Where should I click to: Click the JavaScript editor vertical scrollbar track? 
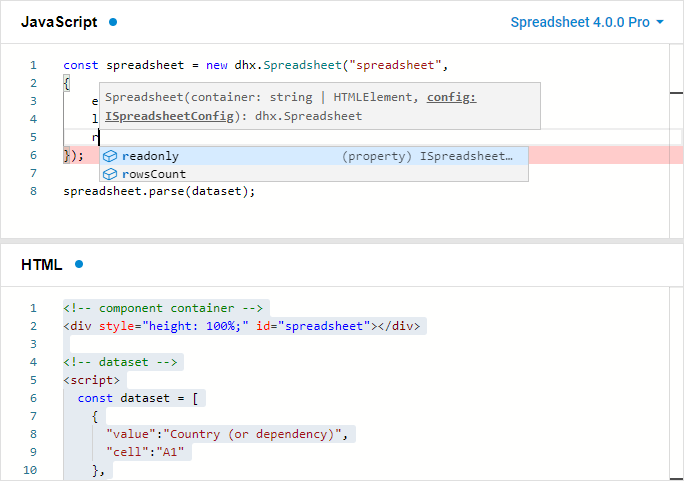pyautogui.click(x=676, y=141)
